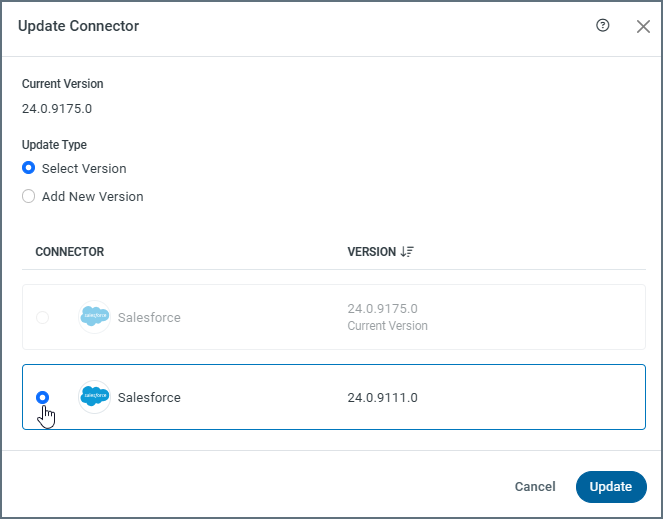Click greyed Salesforce logo in Current Version row

click(94, 317)
